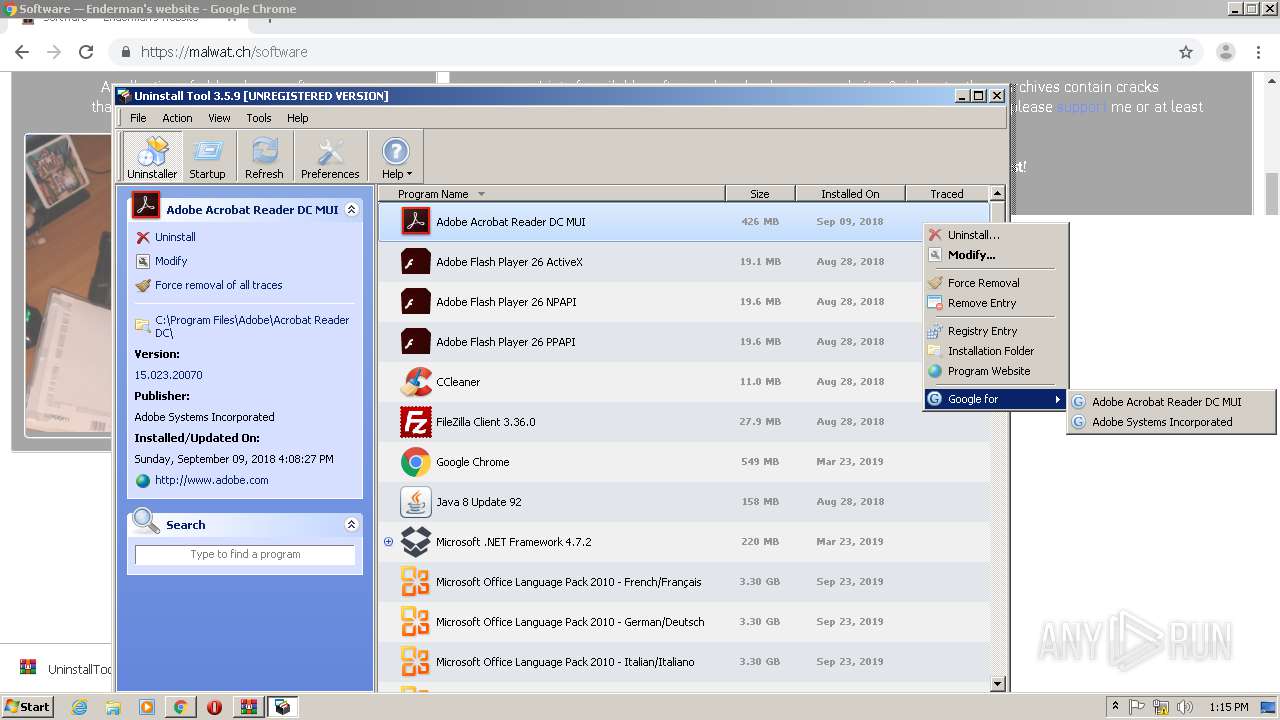The image size is (1280, 720).
Task: Open the Chrome taskbar button
Action: point(180,707)
